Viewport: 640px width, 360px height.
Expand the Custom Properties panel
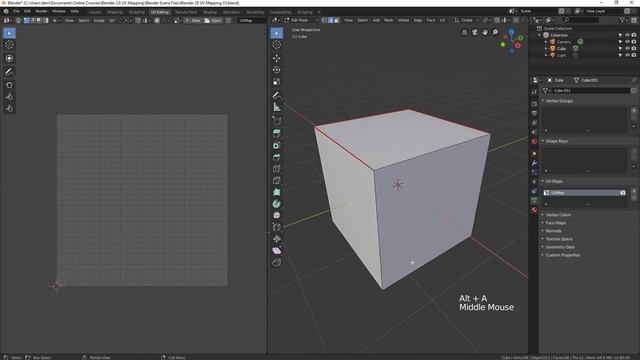coord(561,255)
